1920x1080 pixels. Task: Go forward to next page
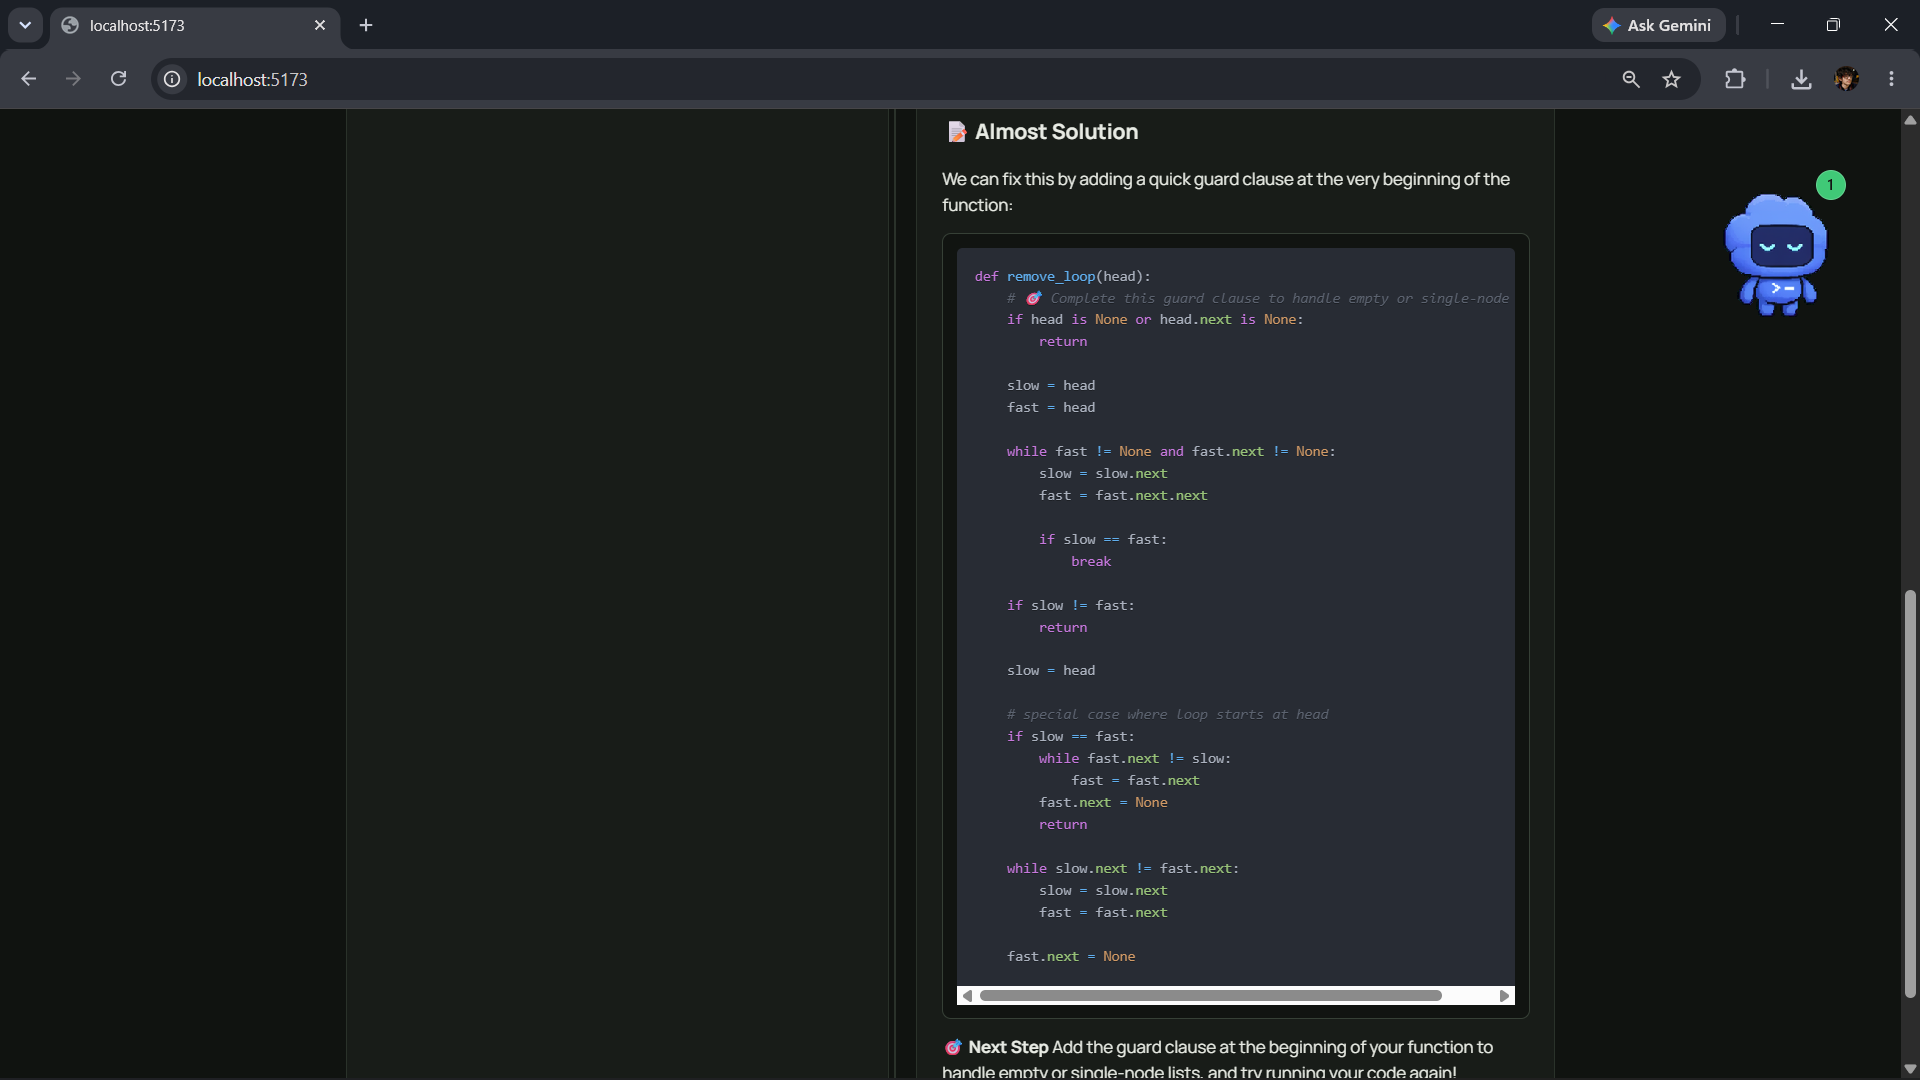[x=73, y=79]
